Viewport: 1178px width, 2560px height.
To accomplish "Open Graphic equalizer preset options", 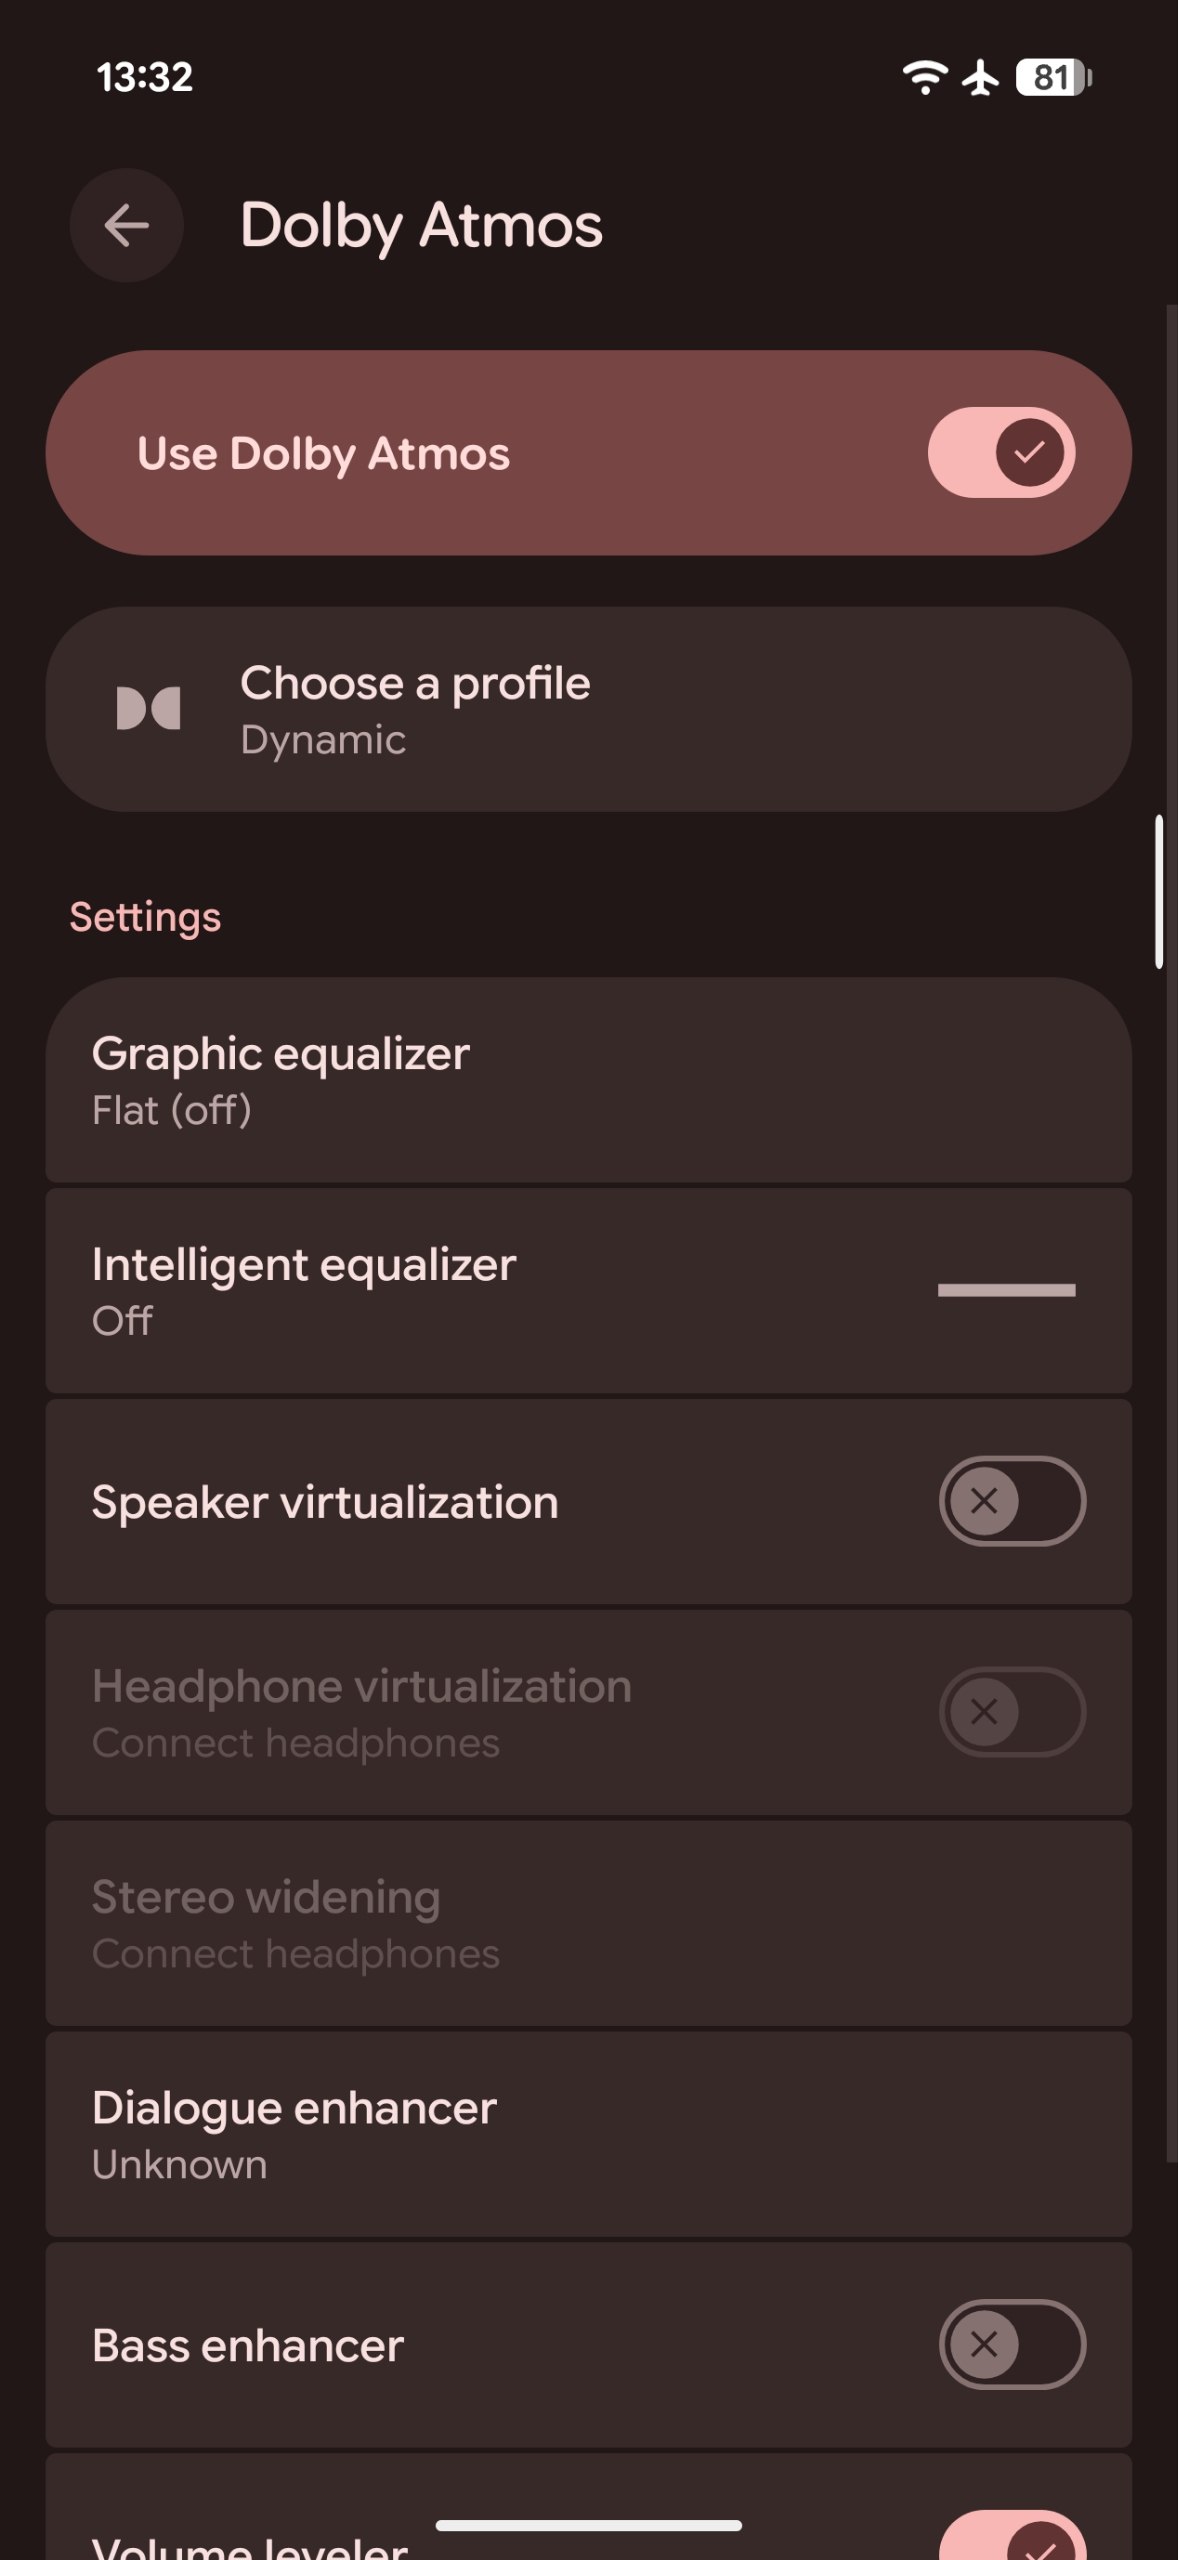I will coord(589,1080).
